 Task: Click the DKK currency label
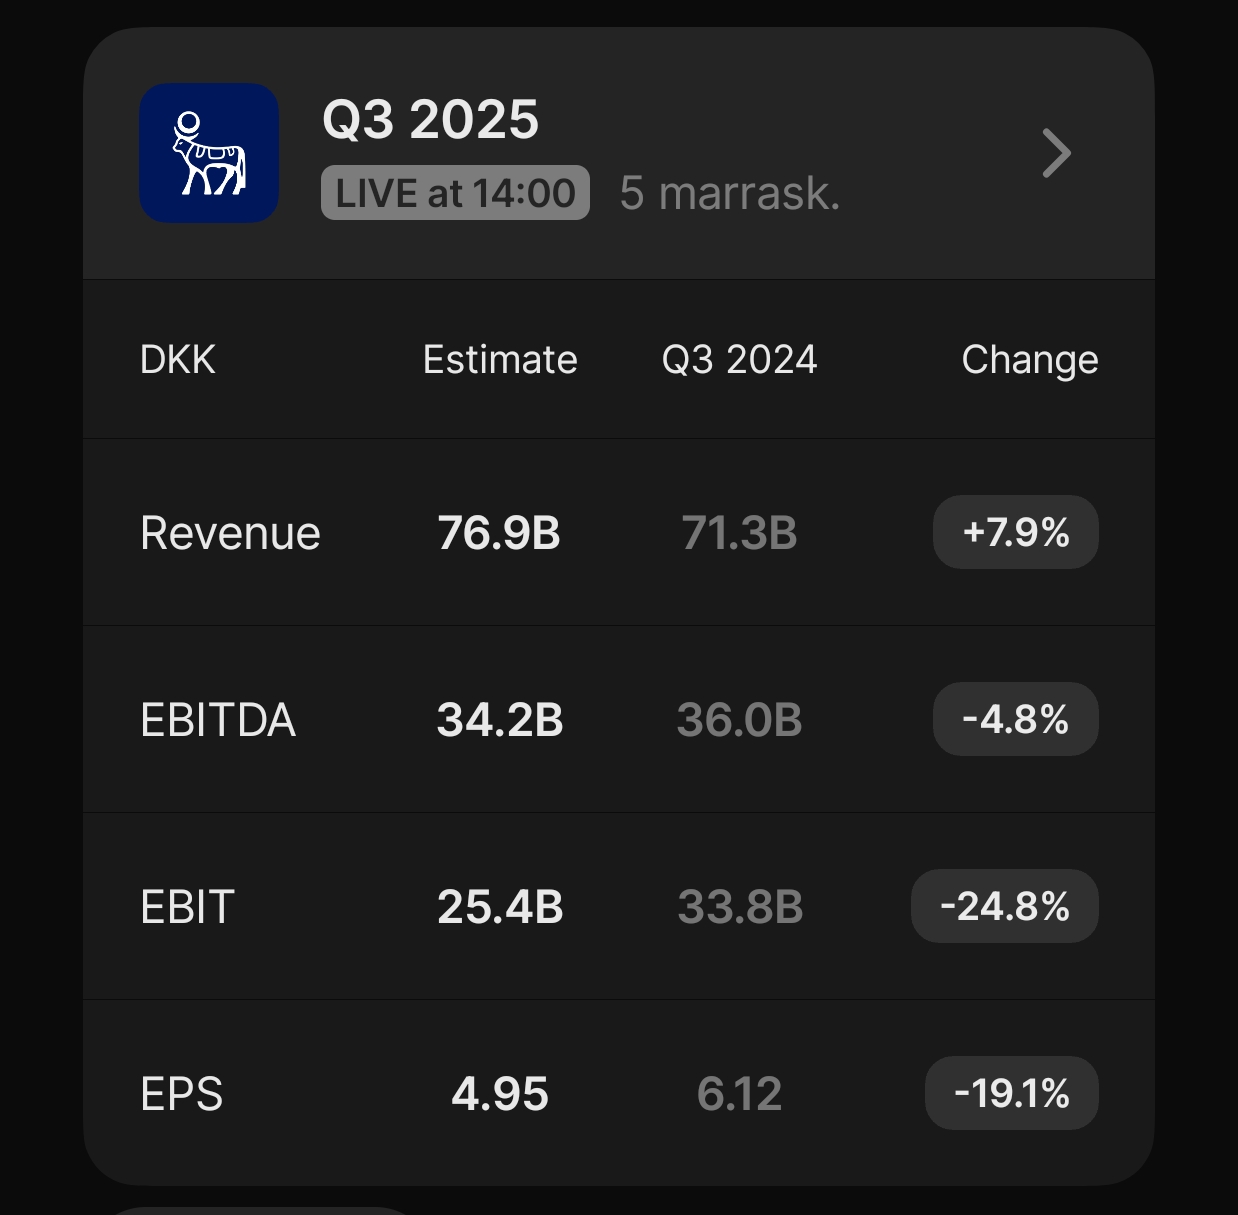point(178,359)
